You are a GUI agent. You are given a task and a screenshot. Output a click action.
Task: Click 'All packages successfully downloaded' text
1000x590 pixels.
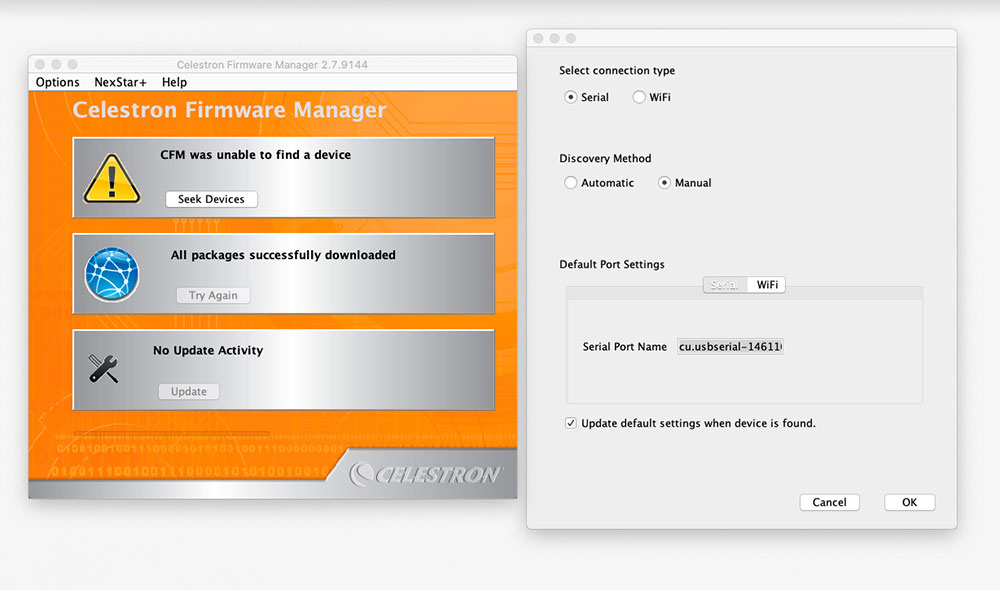click(283, 255)
